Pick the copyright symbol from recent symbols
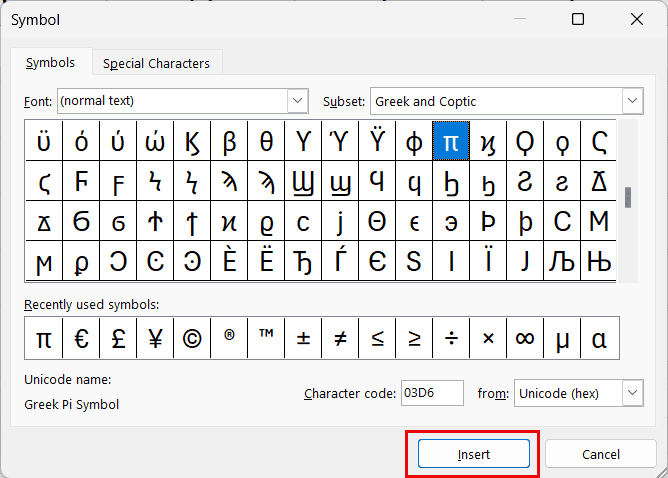 pyautogui.click(x=192, y=339)
